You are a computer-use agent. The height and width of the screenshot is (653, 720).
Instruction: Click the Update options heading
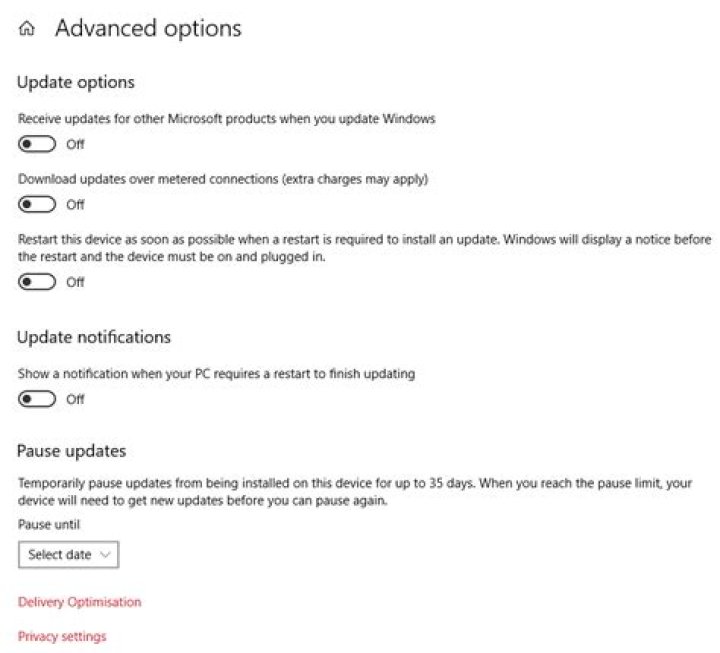(x=76, y=82)
